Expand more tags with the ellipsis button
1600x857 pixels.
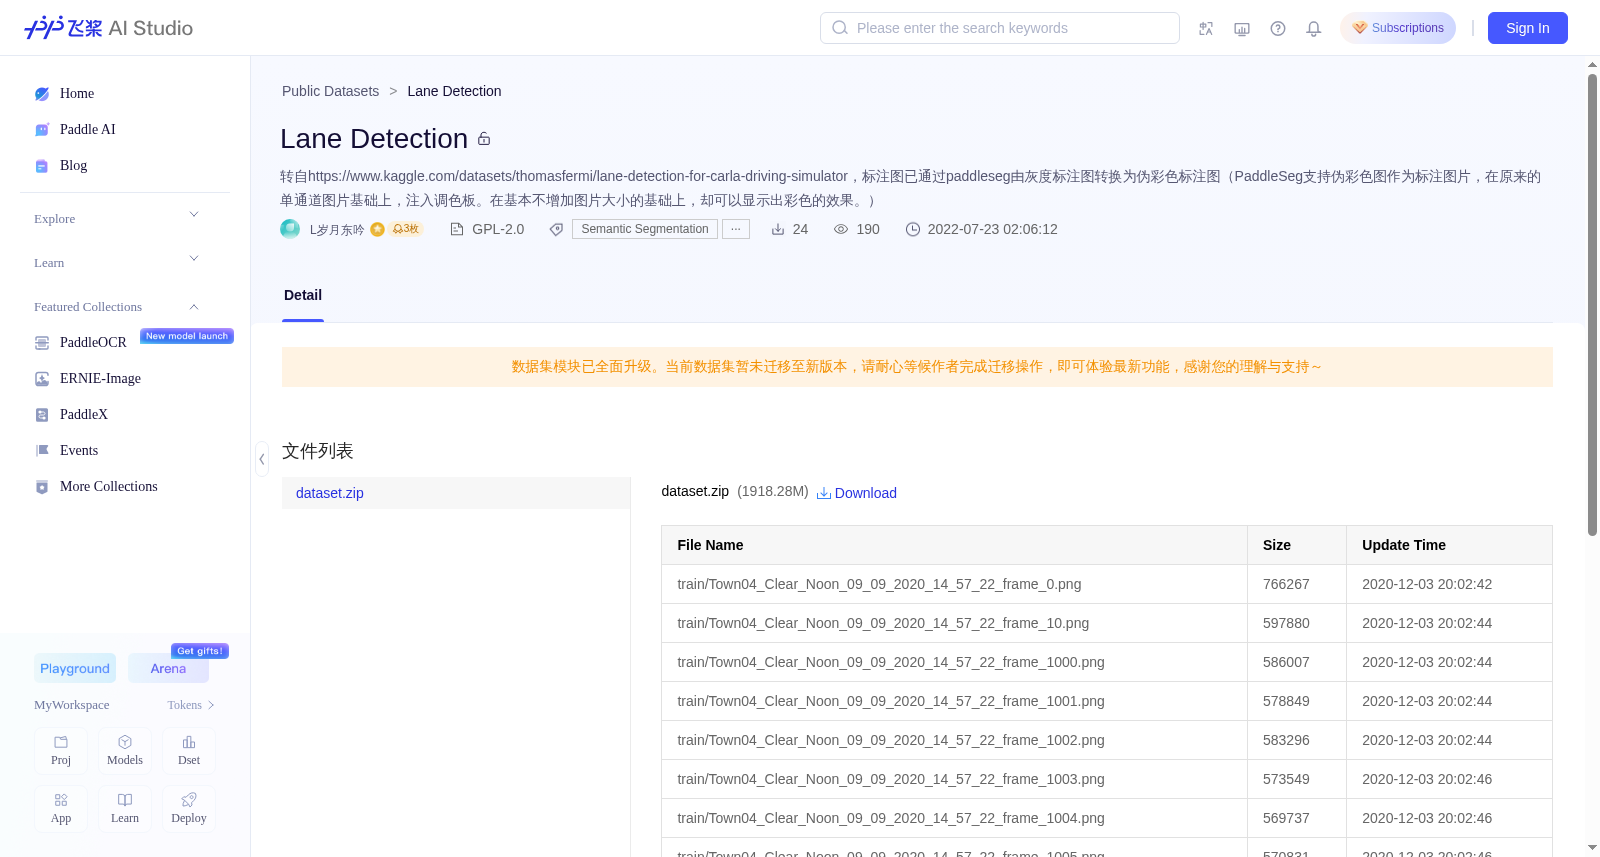pyautogui.click(x=736, y=229)
